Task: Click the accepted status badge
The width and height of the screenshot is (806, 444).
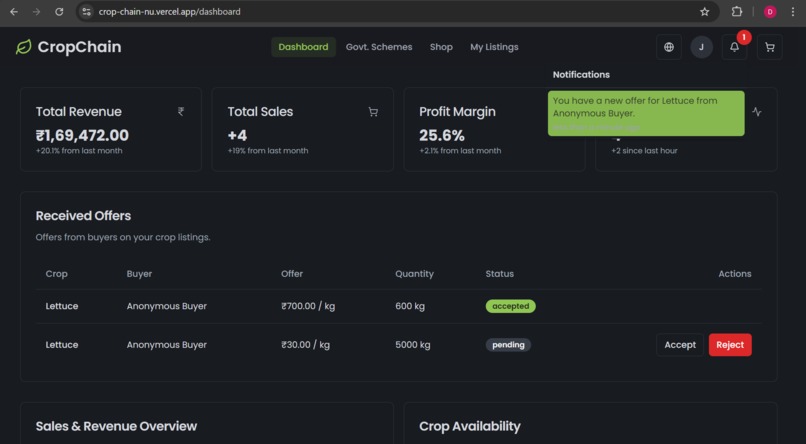Action: tap(510, 306)
